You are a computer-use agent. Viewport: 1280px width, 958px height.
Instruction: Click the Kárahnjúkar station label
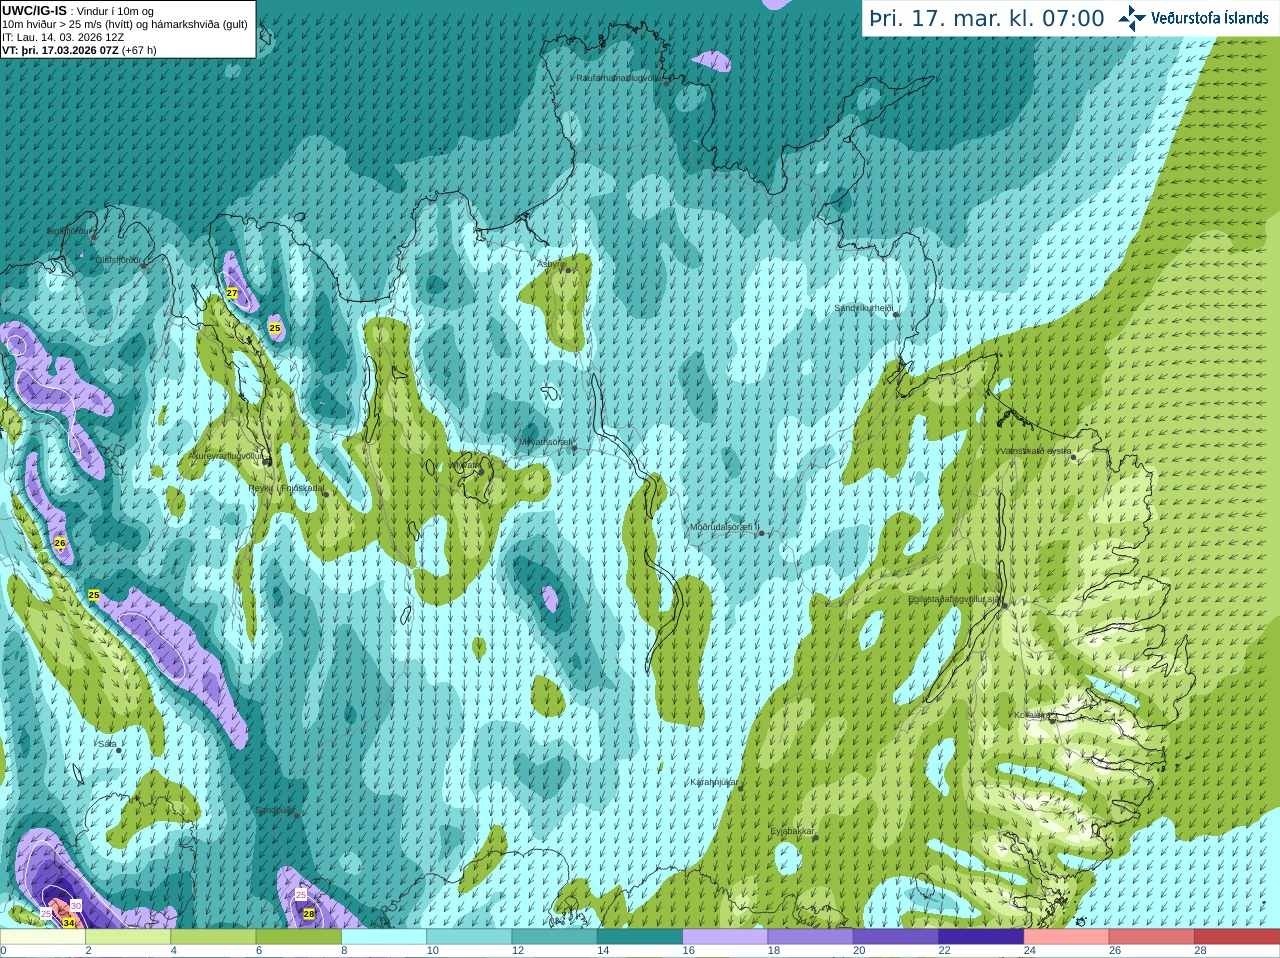713,782
